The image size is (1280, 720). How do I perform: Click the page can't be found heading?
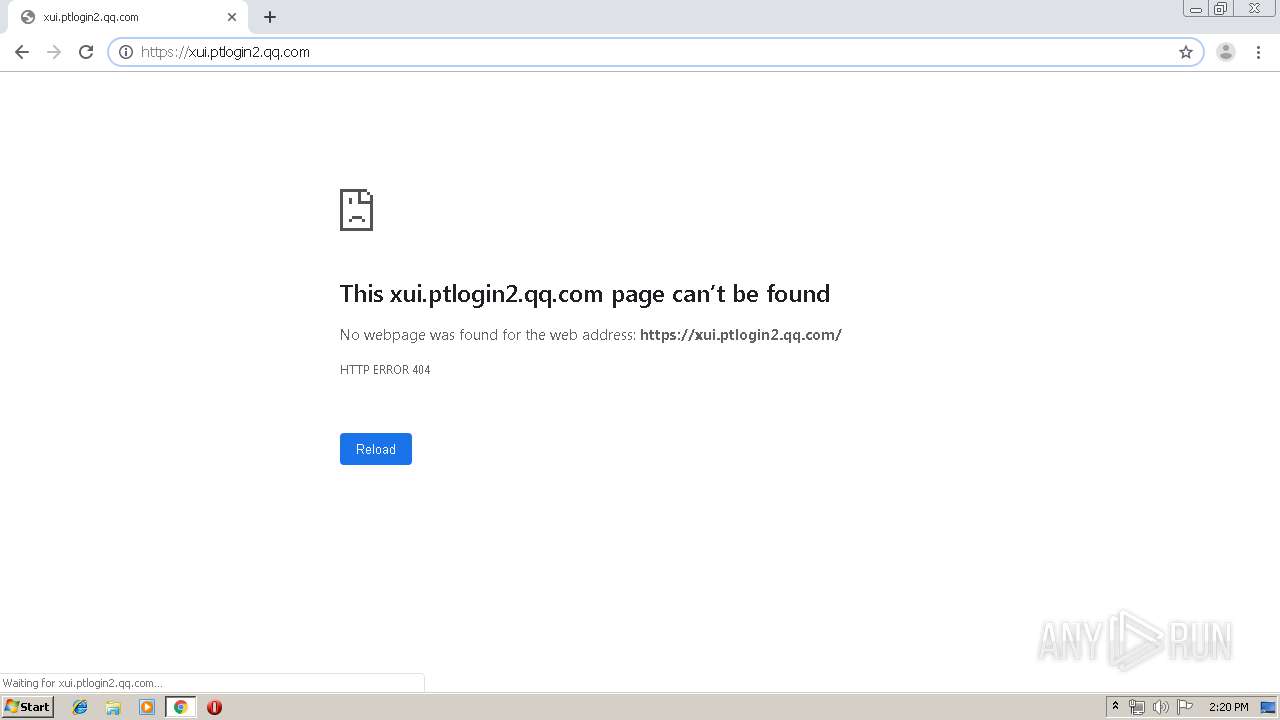point(585,293)
